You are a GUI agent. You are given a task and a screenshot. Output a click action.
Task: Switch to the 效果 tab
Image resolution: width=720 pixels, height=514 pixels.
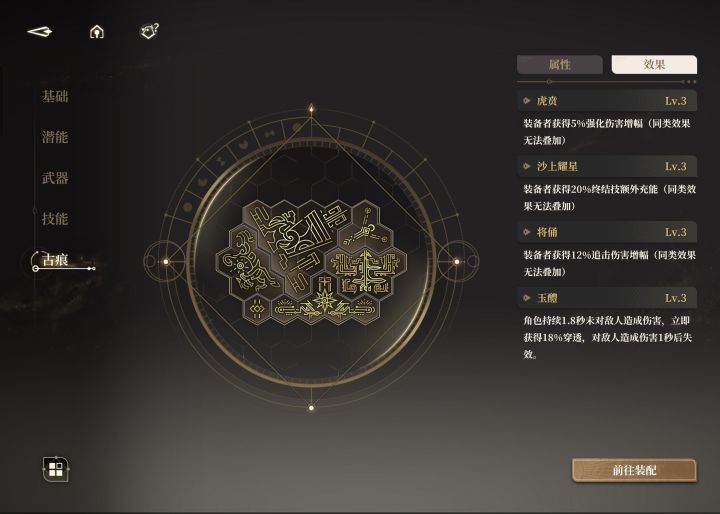[654, 65]
